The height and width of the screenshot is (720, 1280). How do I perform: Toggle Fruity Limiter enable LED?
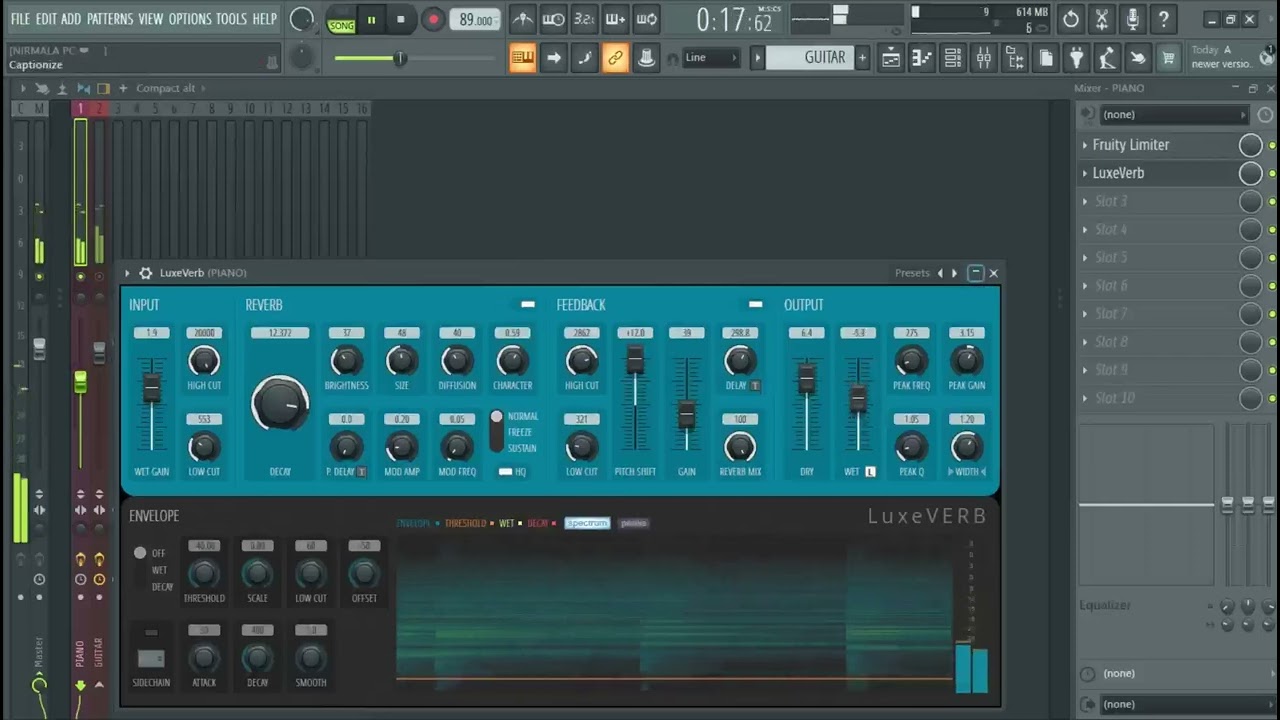[1272, 146]
